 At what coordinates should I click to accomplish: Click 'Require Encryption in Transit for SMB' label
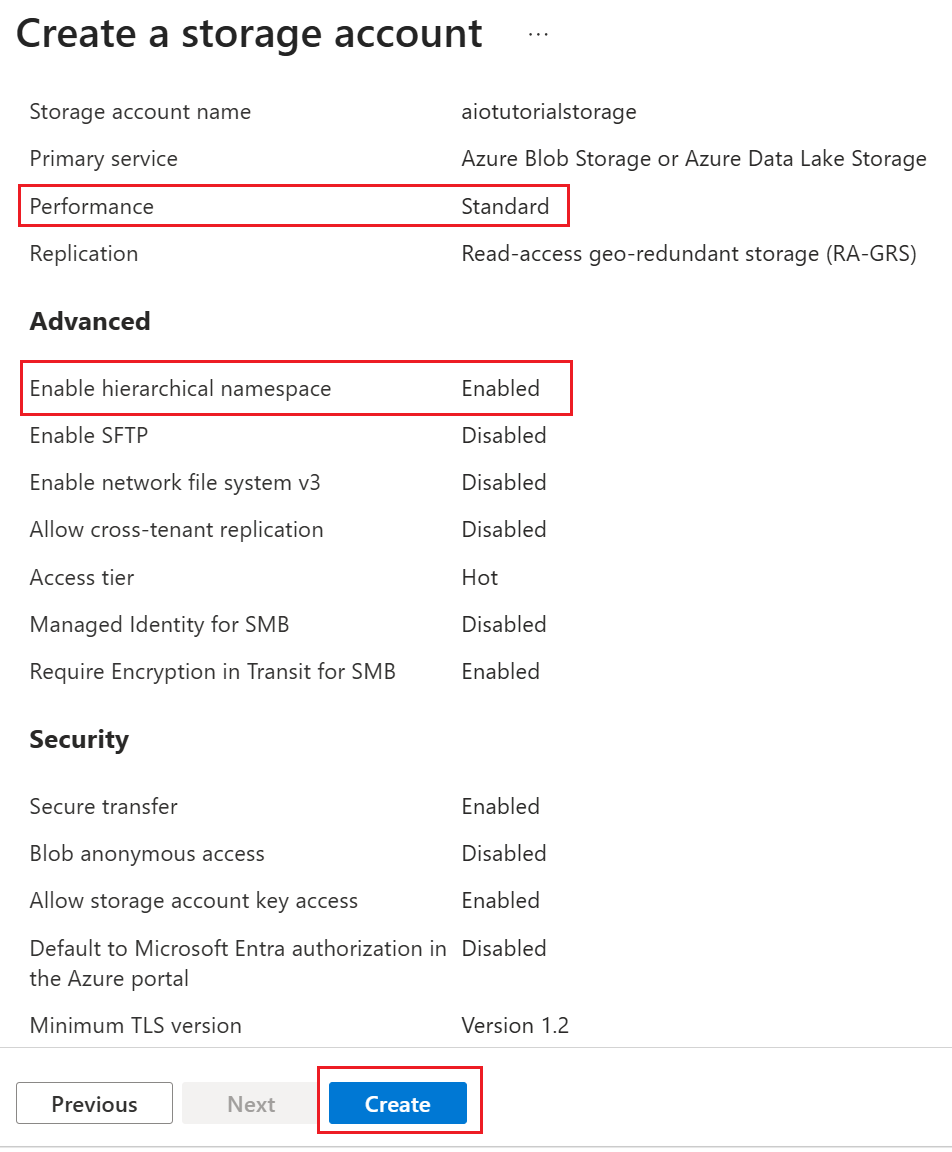pyautogui.click(x=212, y=672)
